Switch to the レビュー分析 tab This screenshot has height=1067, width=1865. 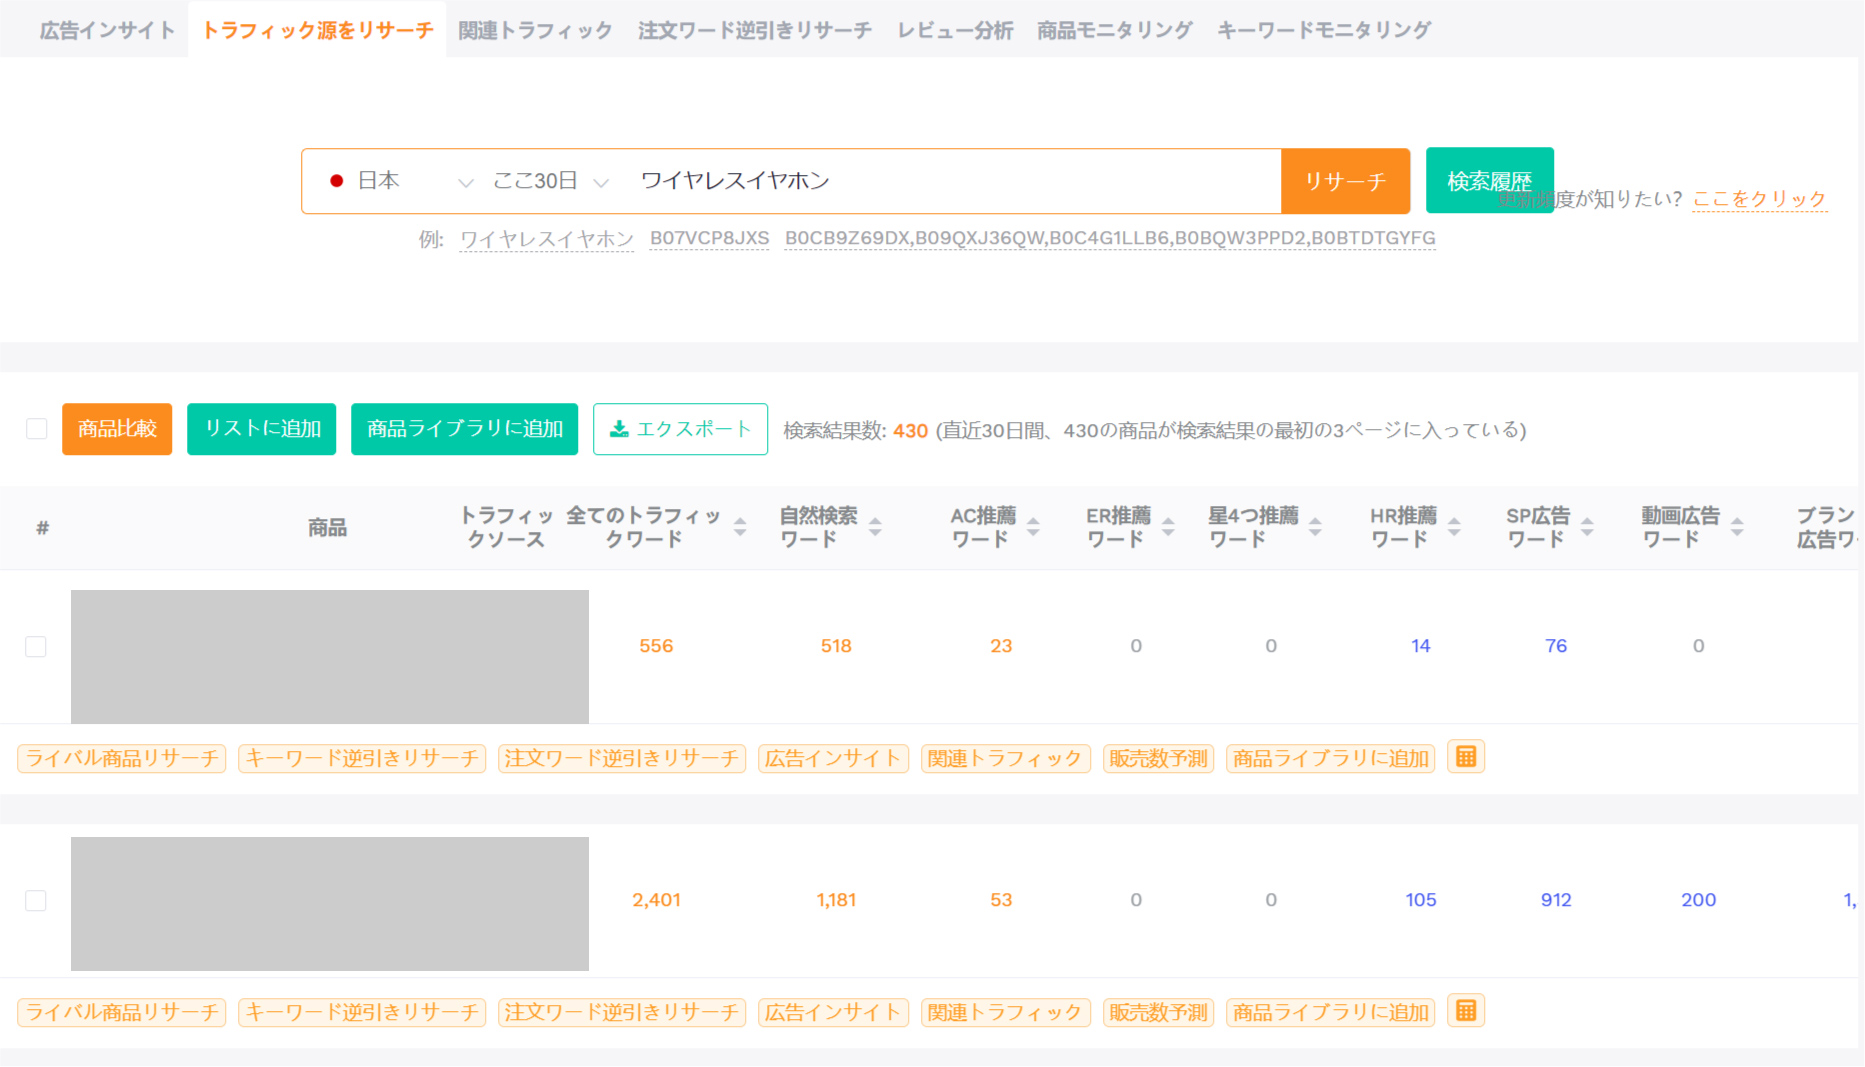pos(954,29)
